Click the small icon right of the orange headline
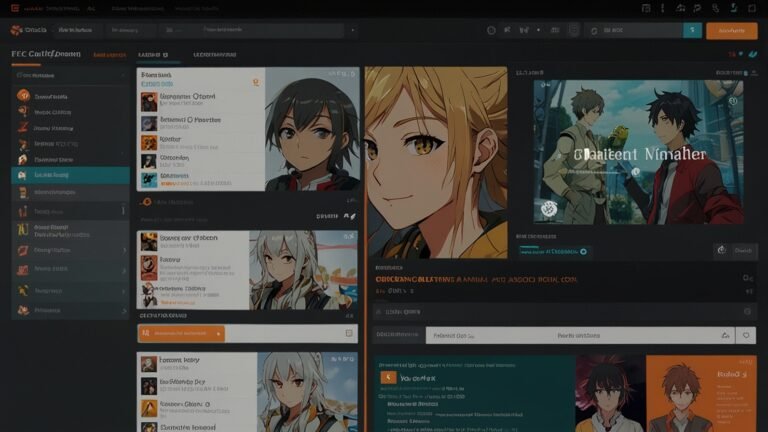 click(747, 278)
